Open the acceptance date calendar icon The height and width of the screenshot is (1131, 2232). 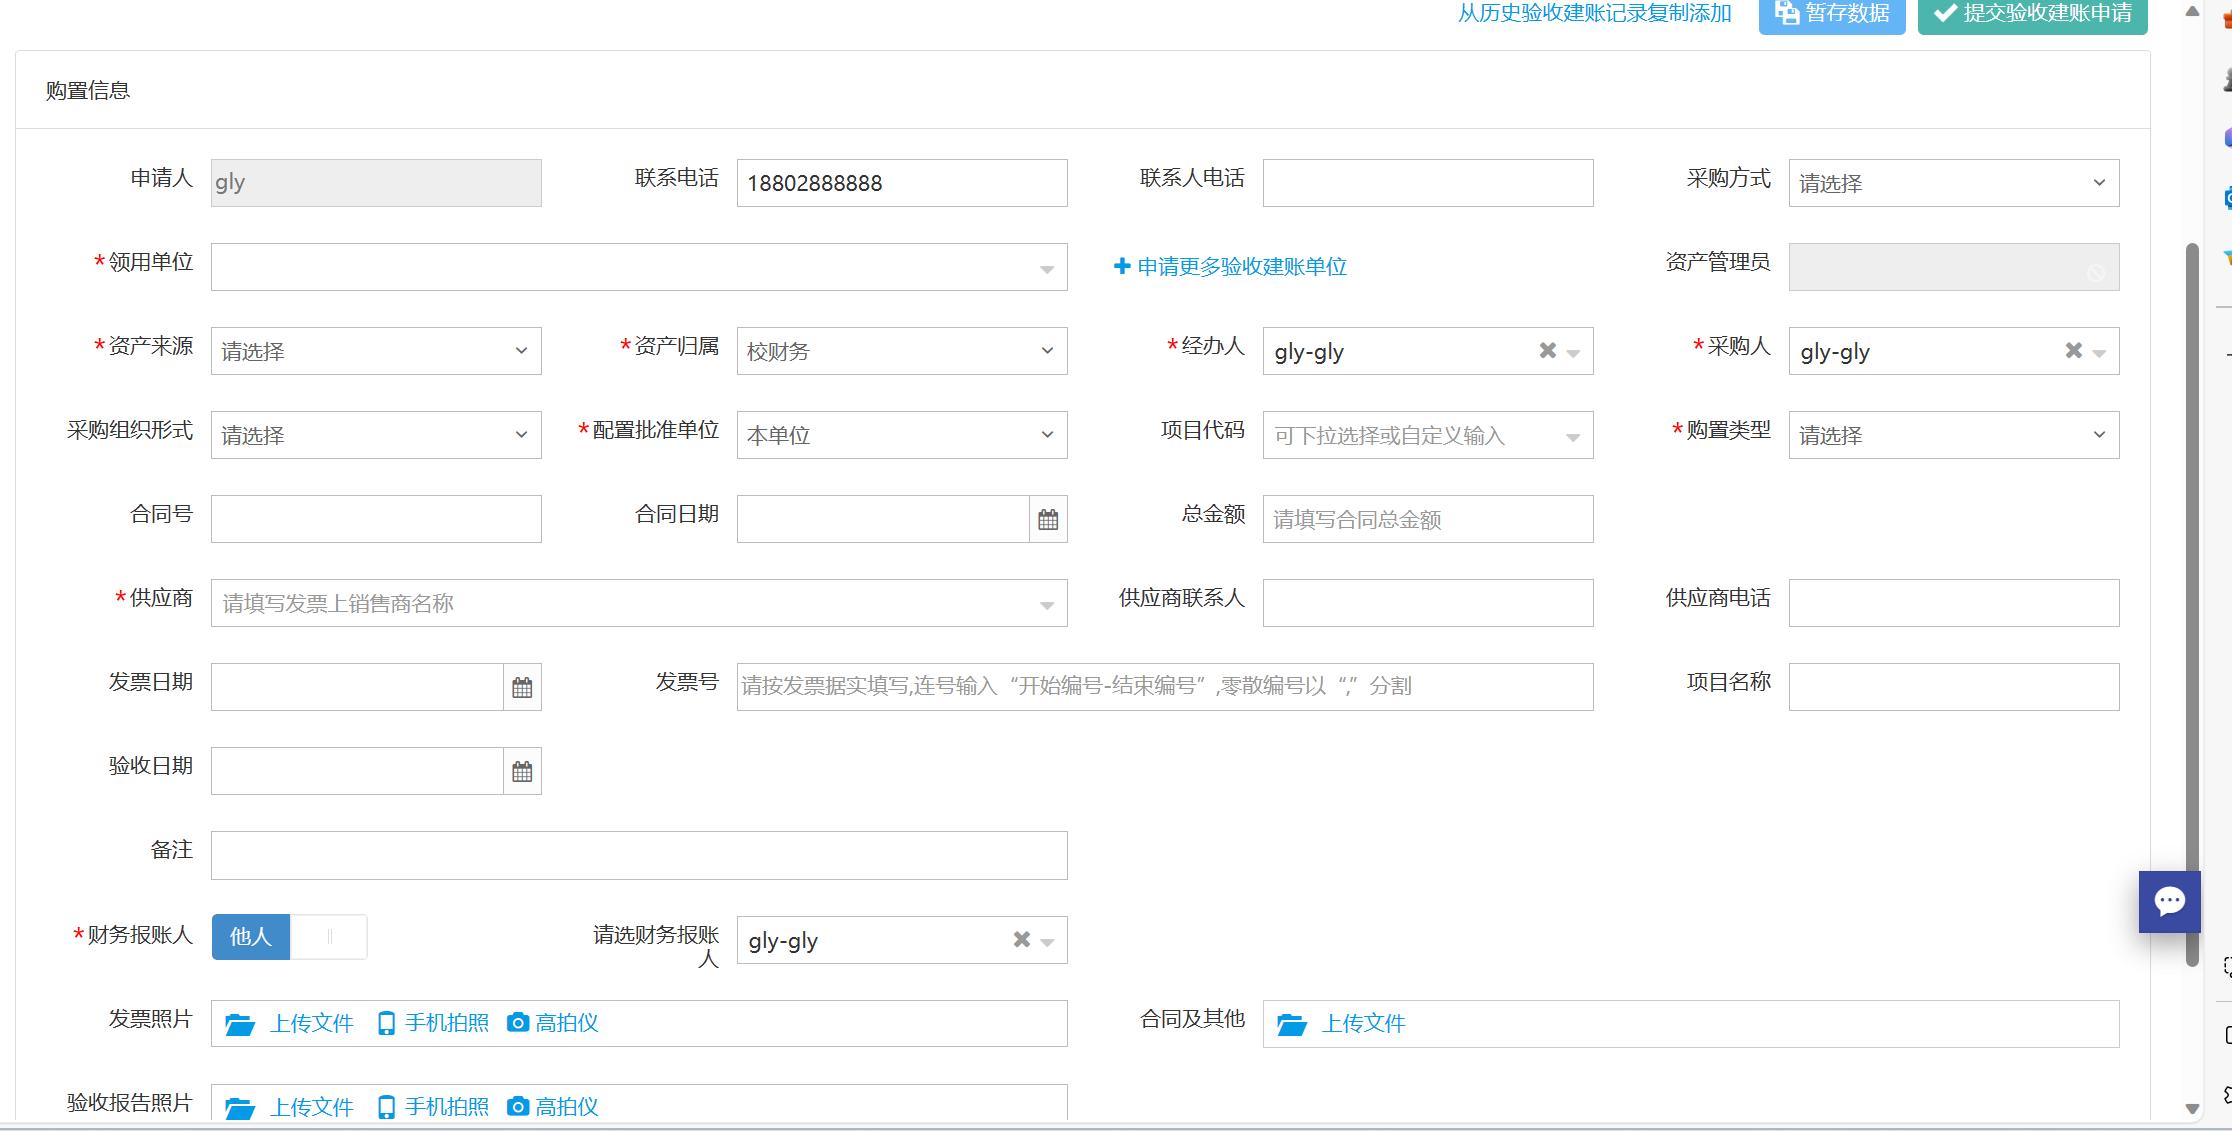pos(522,771)
